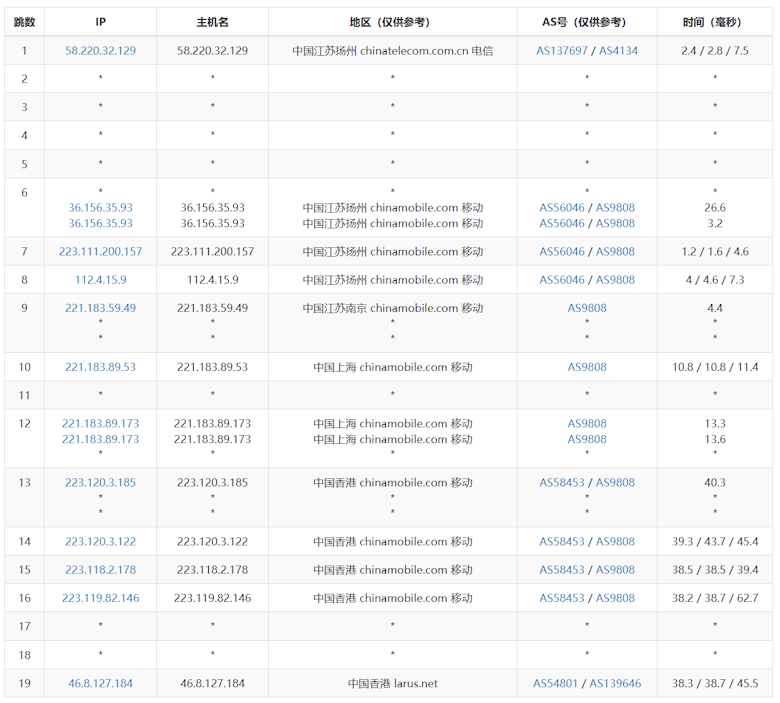The image size is (780, 703).
Task: Select time value 38.3 / 38.7 / 45.5
Action: 715,684
